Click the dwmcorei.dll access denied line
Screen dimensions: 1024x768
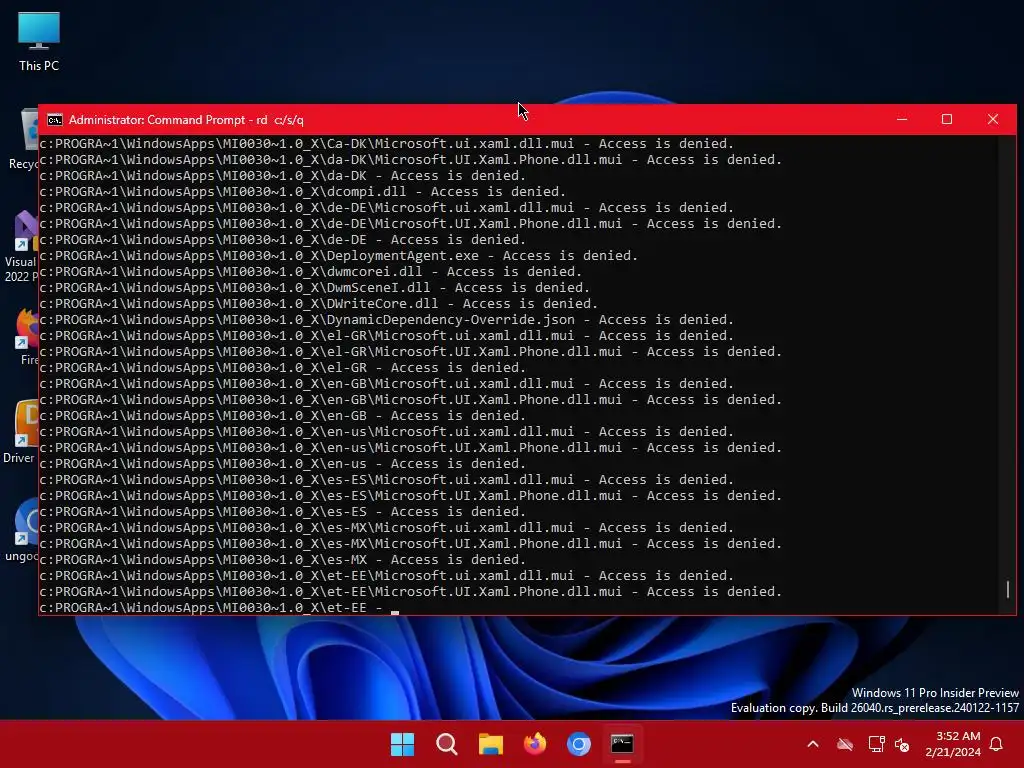310,272
